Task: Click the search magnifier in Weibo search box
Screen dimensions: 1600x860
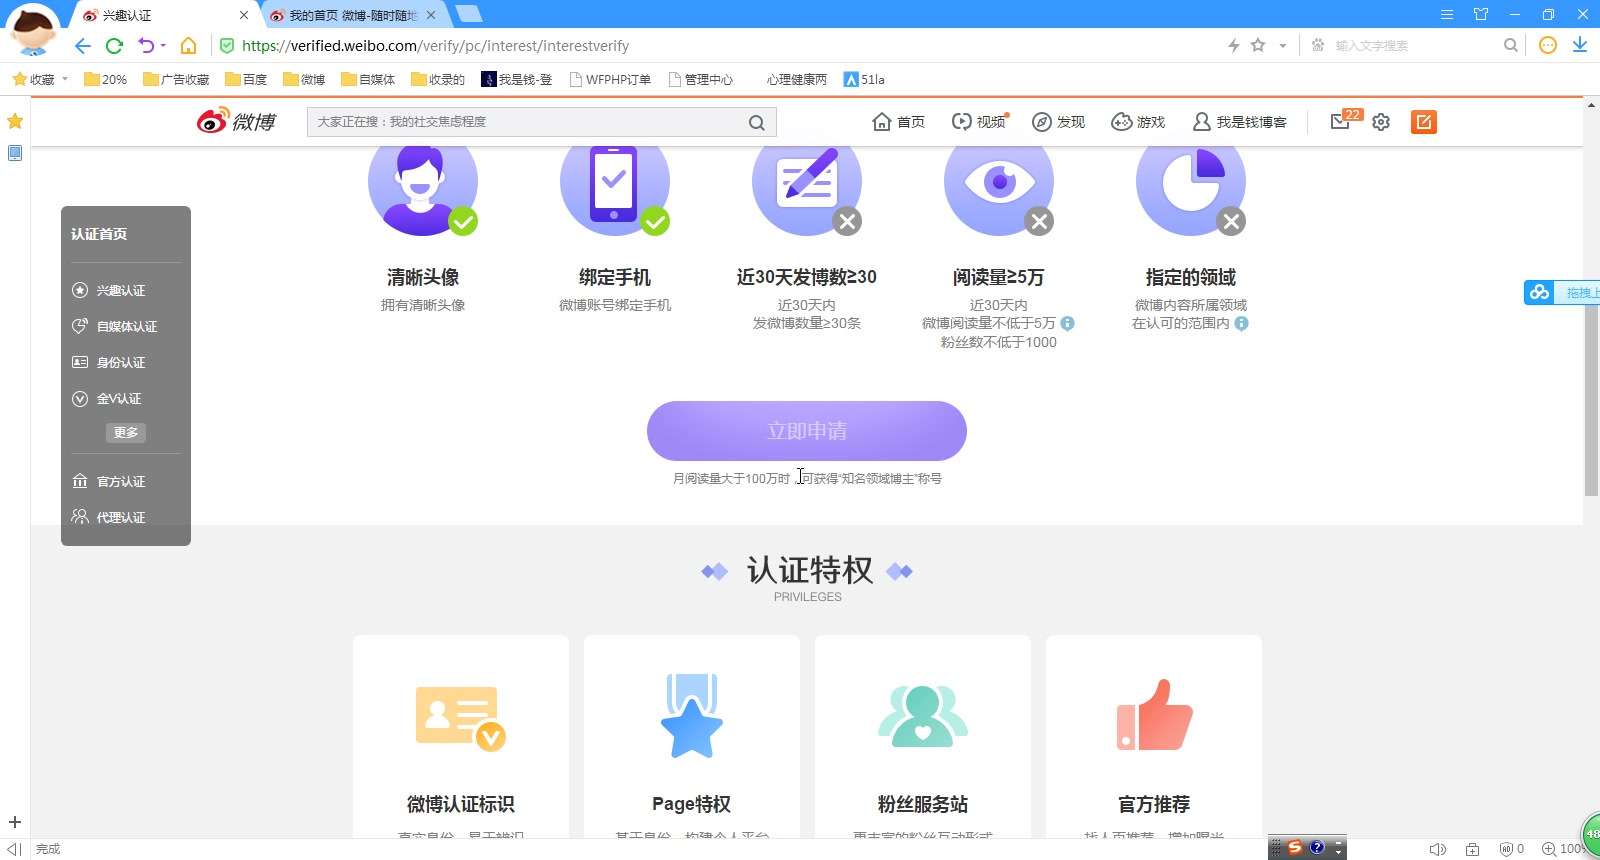Action: [x=757, y=122]
